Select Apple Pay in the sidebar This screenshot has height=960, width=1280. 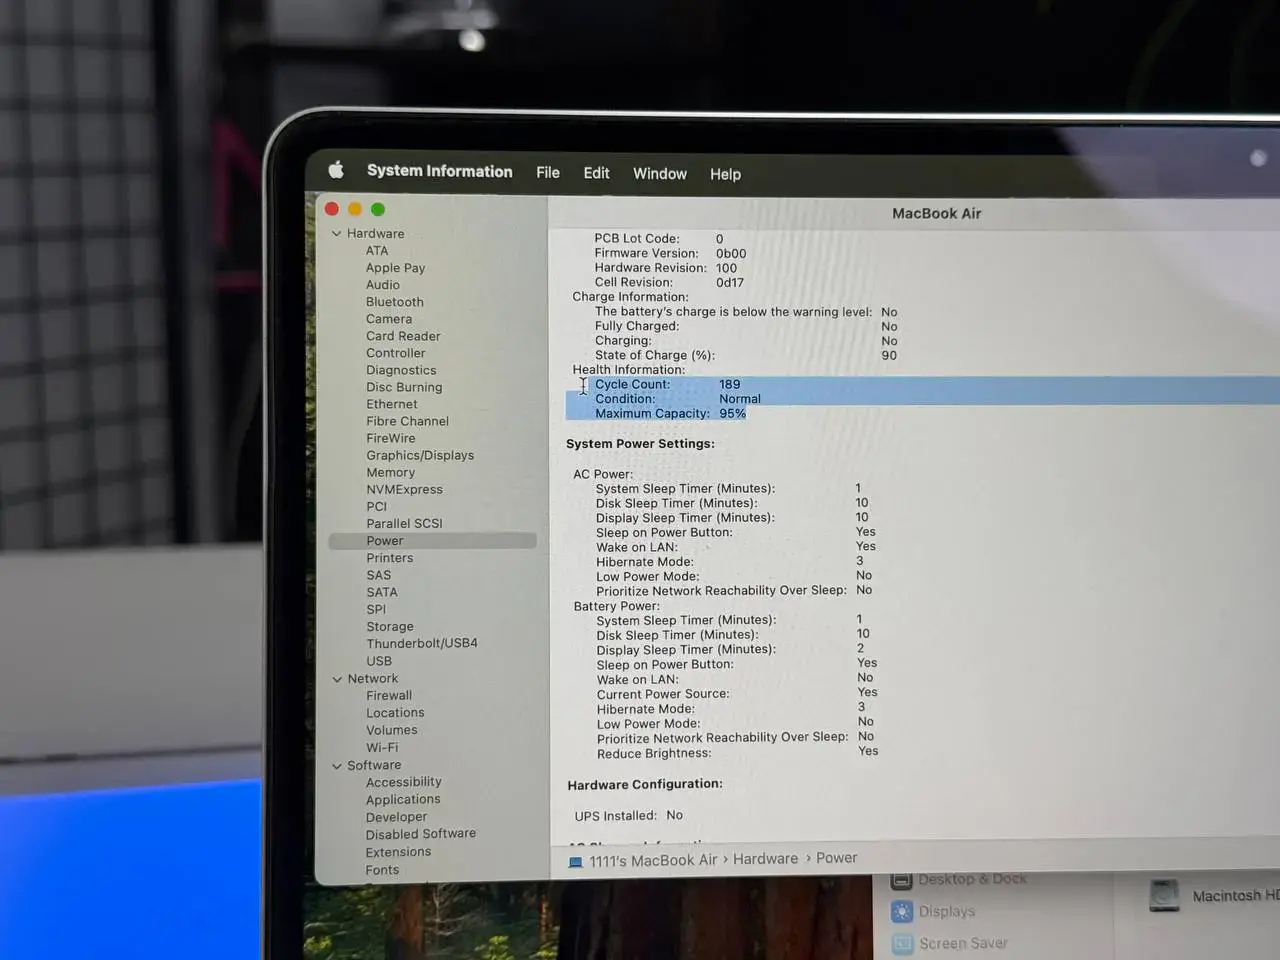[395, 268]
